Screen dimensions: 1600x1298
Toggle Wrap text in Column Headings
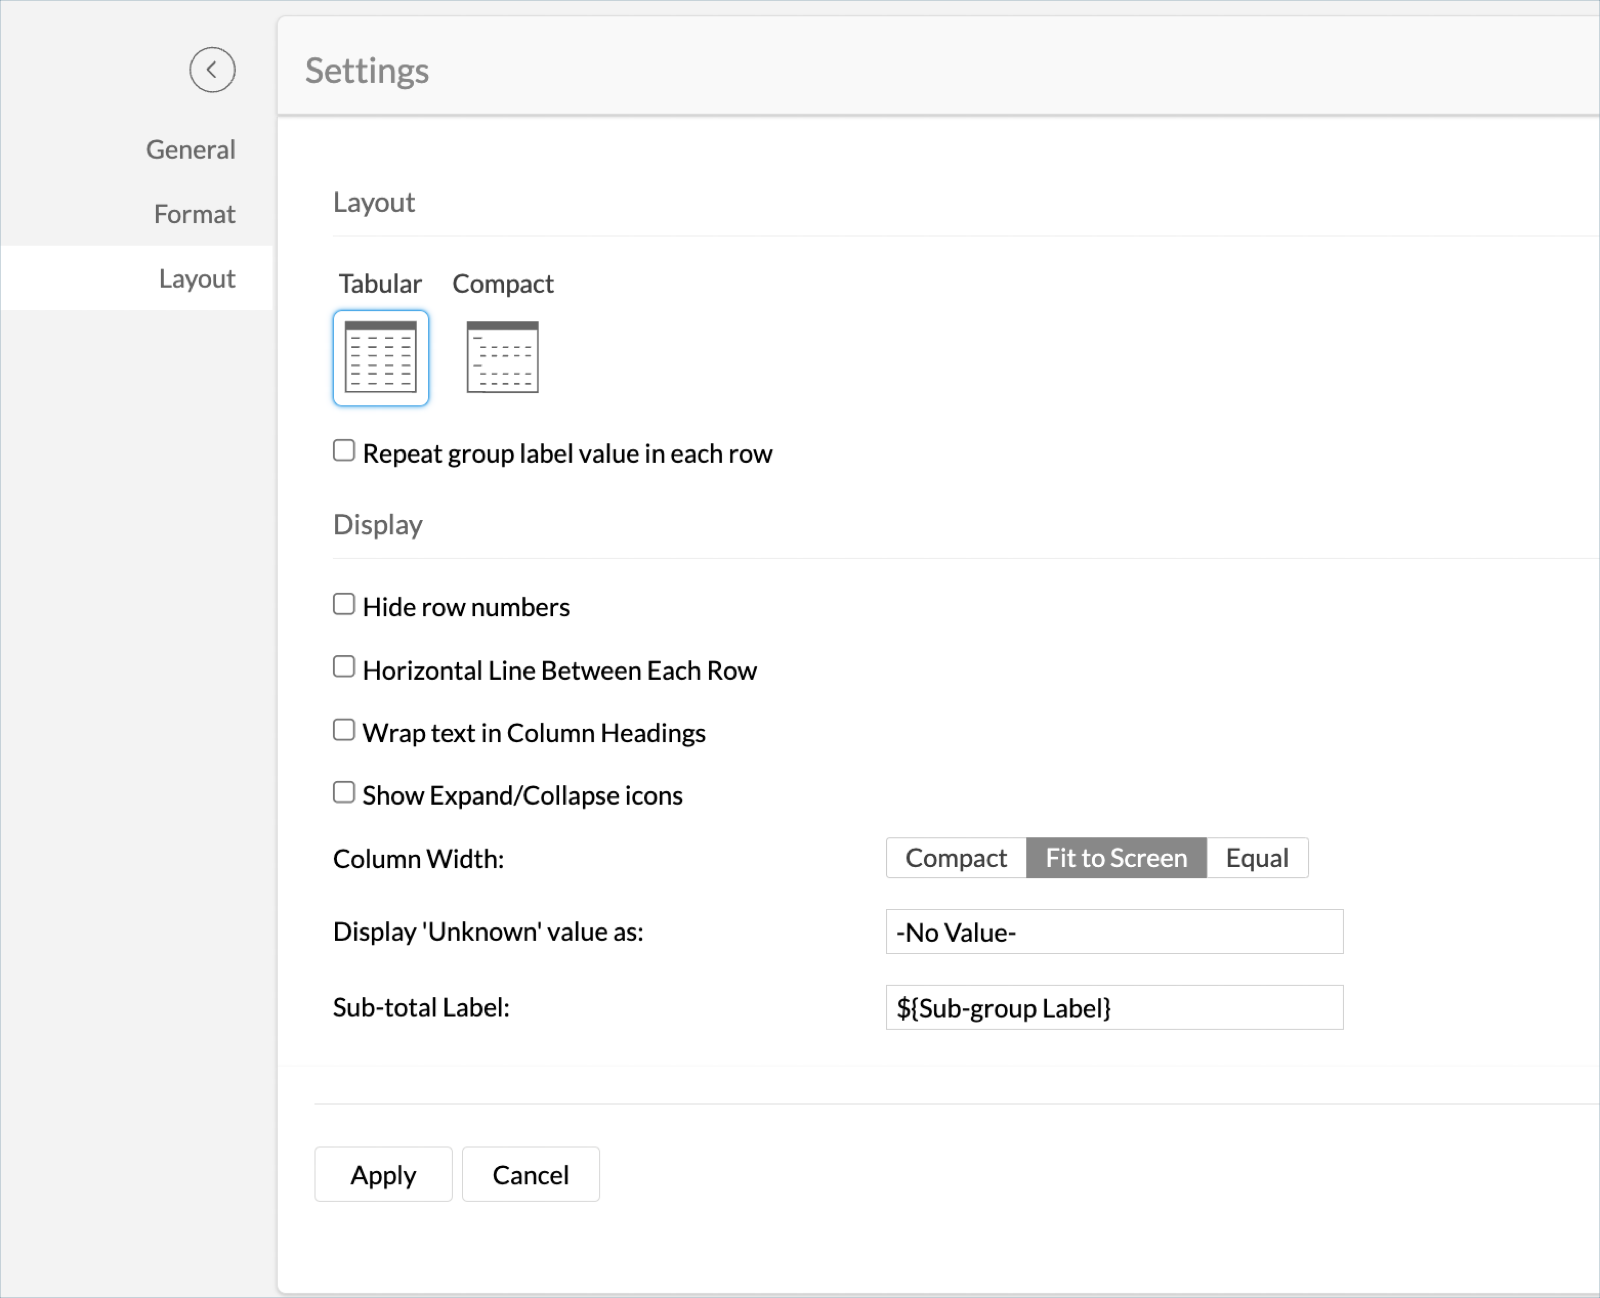pos(343,729)
